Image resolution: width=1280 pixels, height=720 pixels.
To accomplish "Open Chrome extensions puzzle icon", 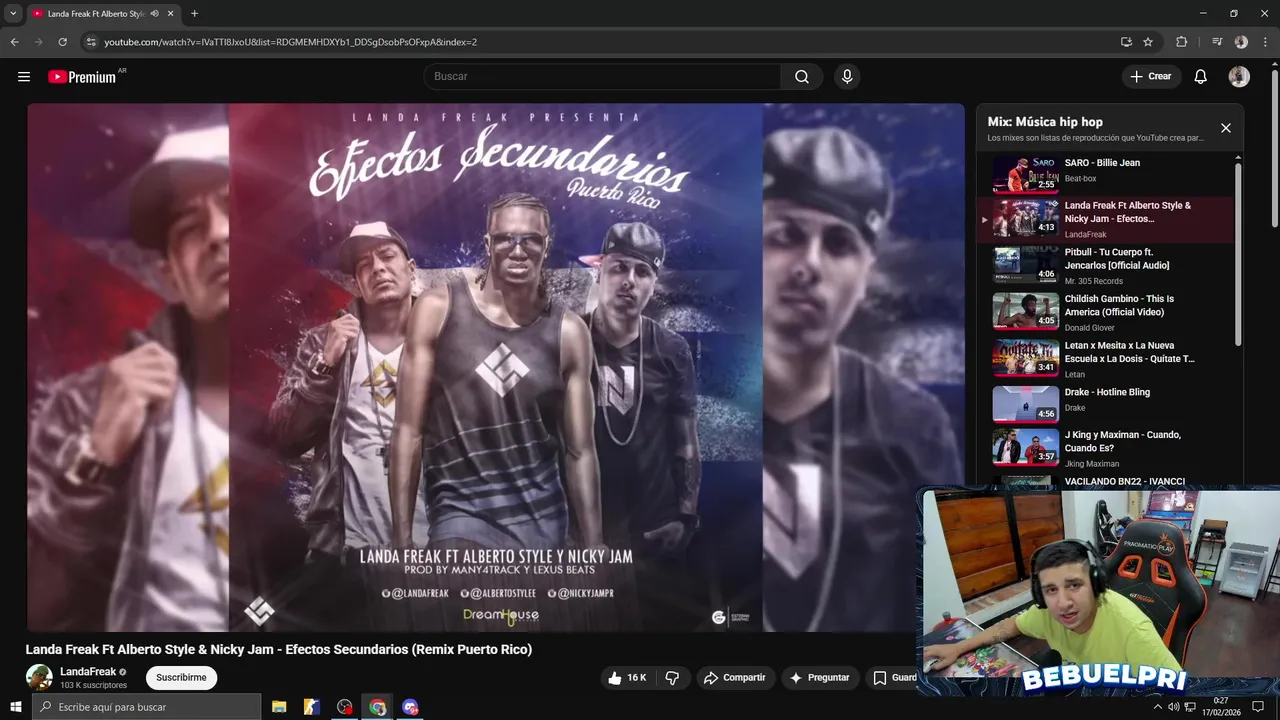I will coord(1182,42).
